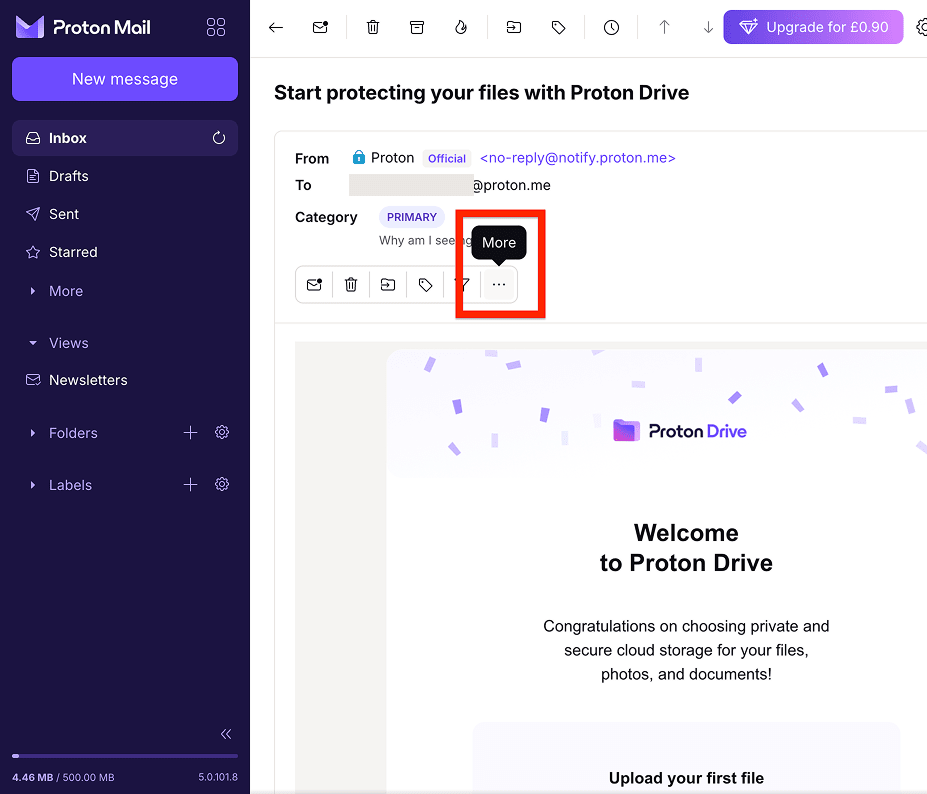Click the version number 5.0.101.8
The image size is (927, 794).
click(218, 777)
